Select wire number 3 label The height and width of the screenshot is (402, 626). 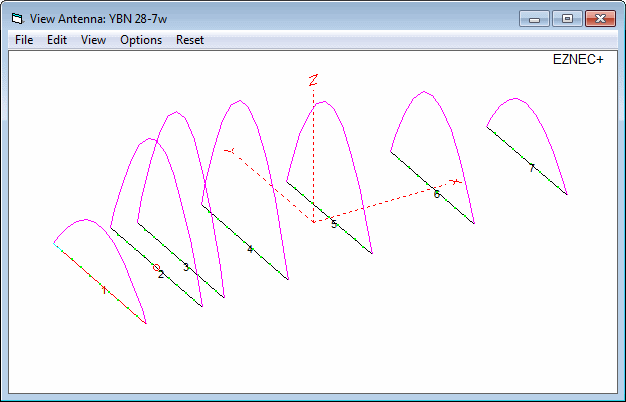click(186, 267)
